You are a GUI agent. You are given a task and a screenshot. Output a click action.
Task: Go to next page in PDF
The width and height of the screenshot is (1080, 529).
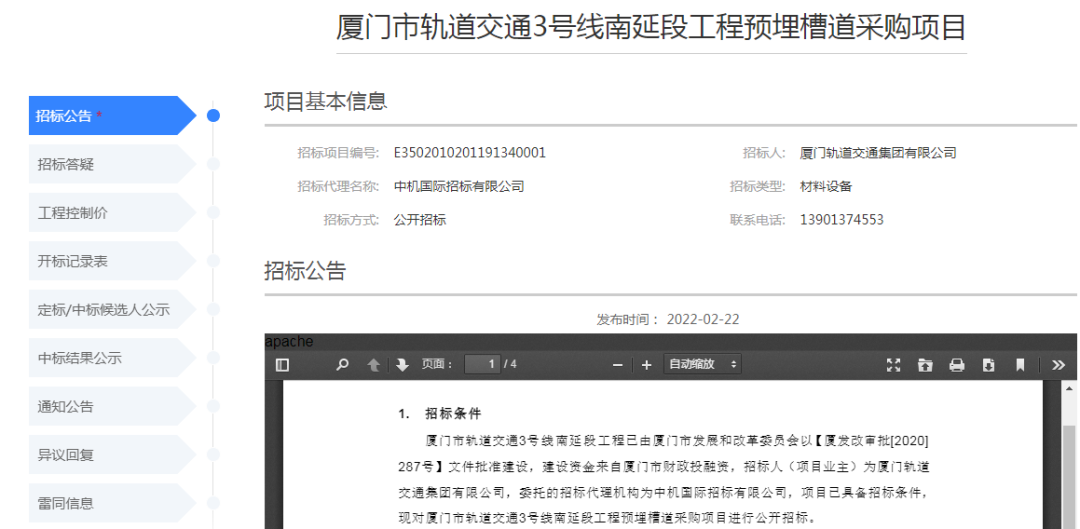tap(402, 365)
